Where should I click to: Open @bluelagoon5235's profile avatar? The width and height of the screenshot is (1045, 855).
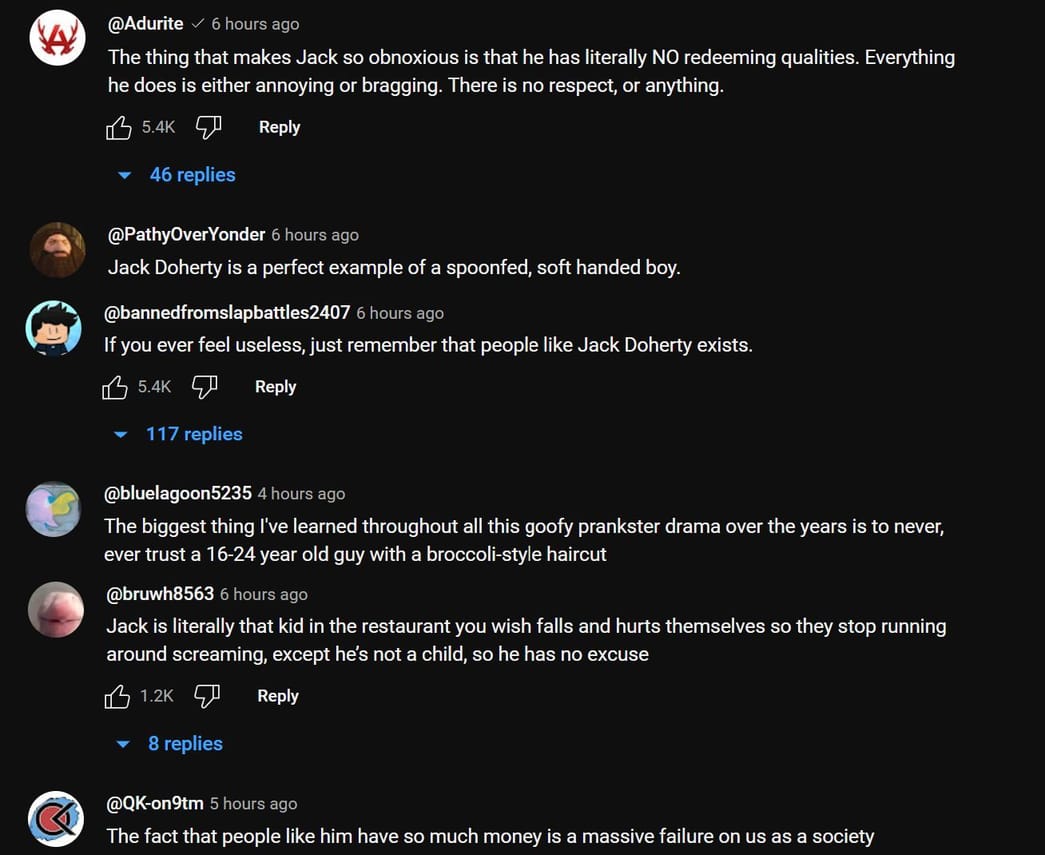(53, 509)
